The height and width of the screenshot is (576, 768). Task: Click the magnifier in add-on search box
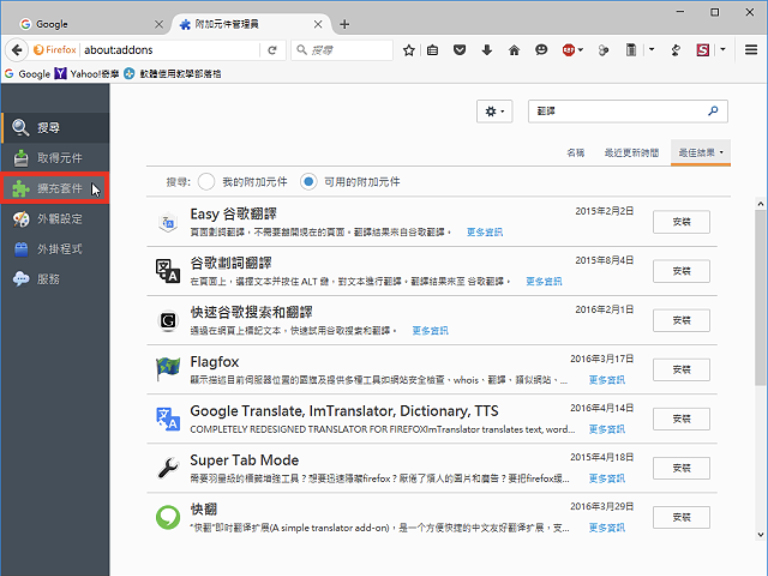[x=713, y=111]
